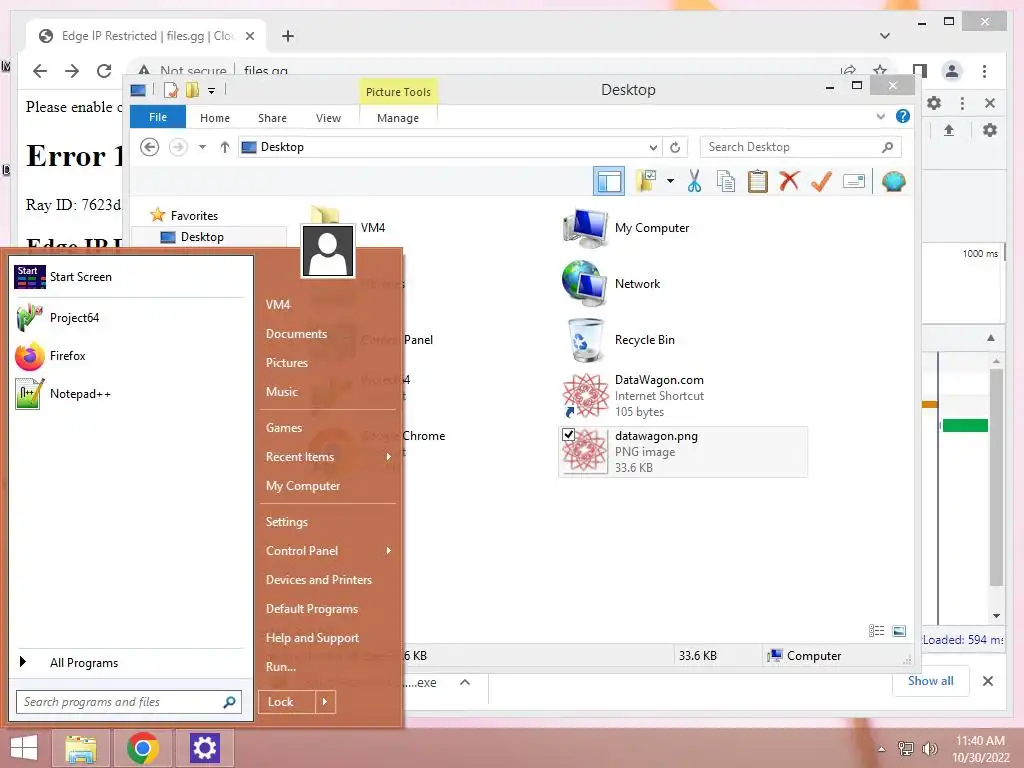Viewport: 1024px width, 768px height.
Task: Click the Classic Shell settings shell icon
Action: coord(893,181)
